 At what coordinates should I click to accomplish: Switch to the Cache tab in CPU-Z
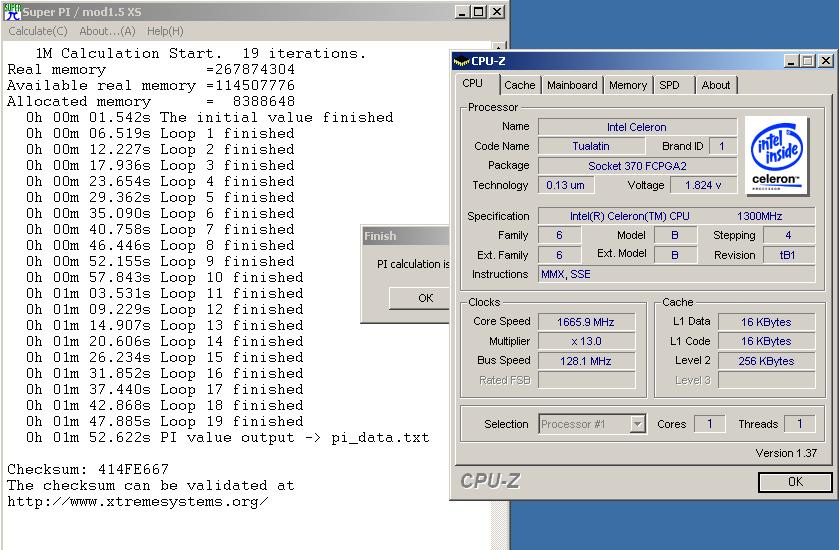(520, 85)
